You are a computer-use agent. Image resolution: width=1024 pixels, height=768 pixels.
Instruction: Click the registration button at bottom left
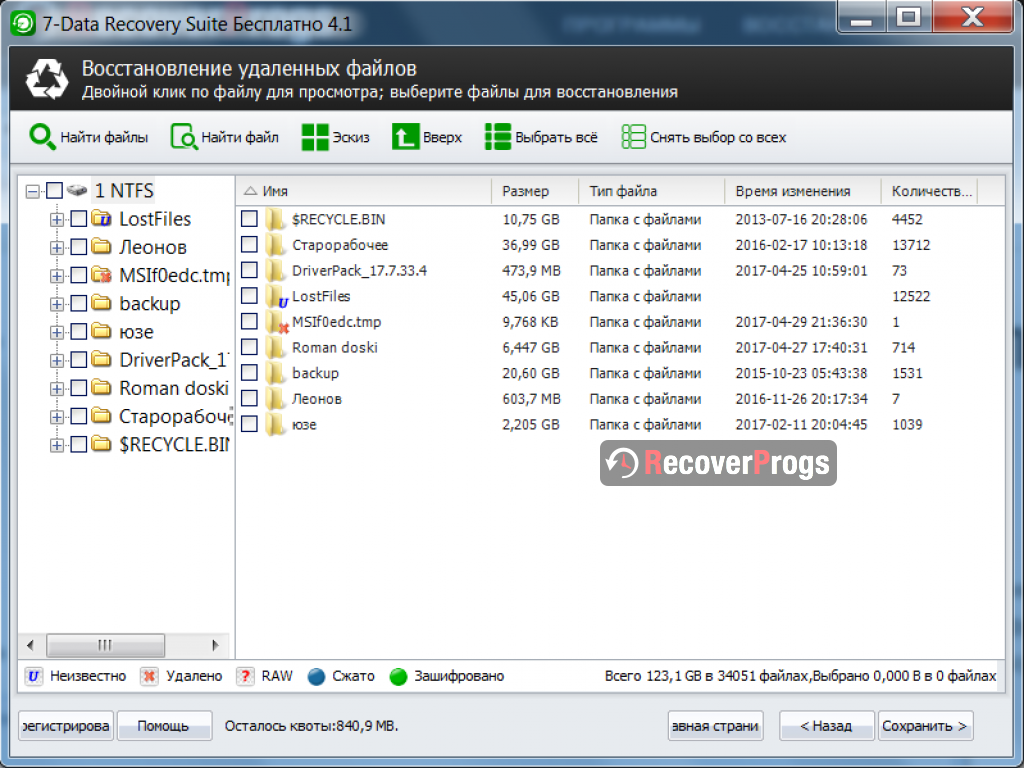tap(65, 726)
